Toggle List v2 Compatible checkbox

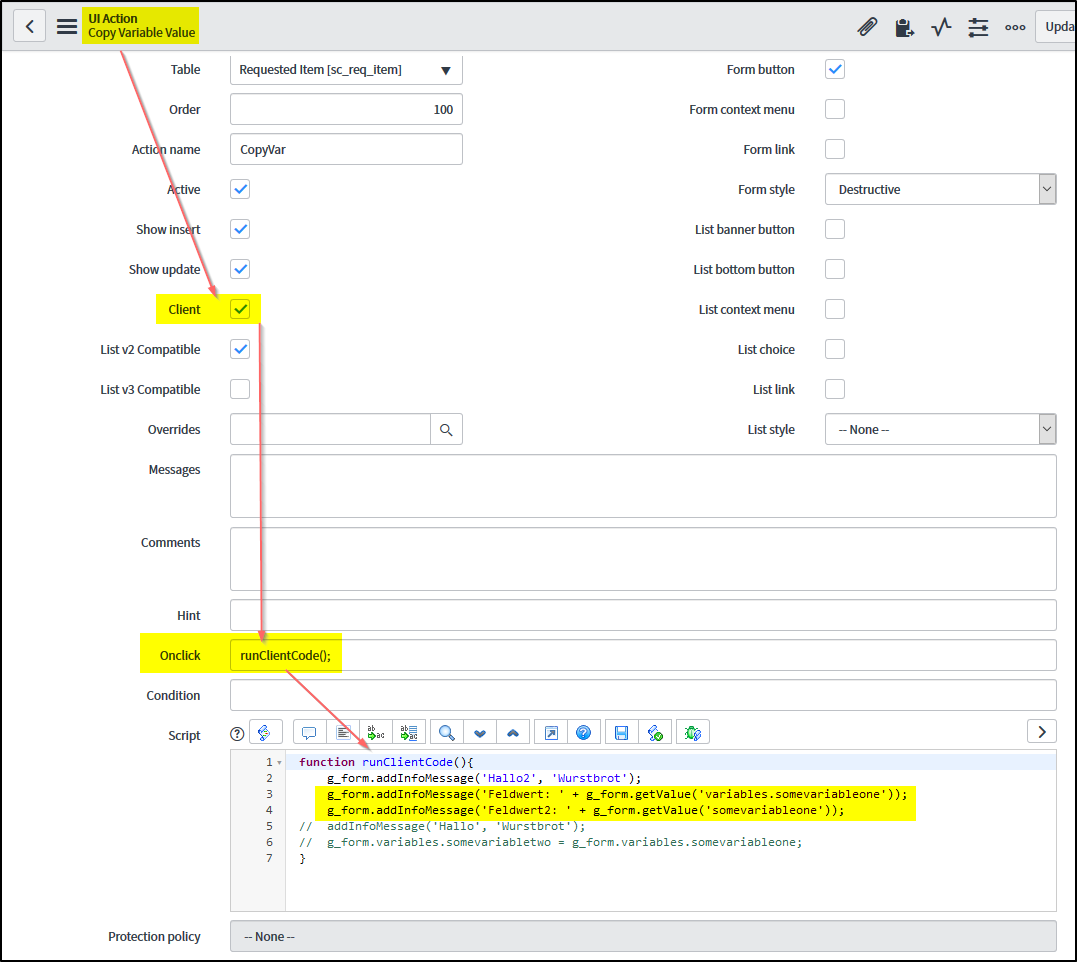click(x=240, y=350)
